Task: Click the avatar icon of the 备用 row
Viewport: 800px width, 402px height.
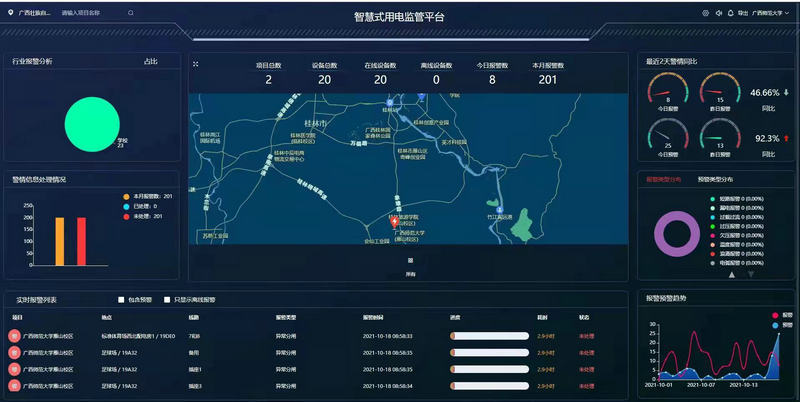Action: (x=14, y=353)
